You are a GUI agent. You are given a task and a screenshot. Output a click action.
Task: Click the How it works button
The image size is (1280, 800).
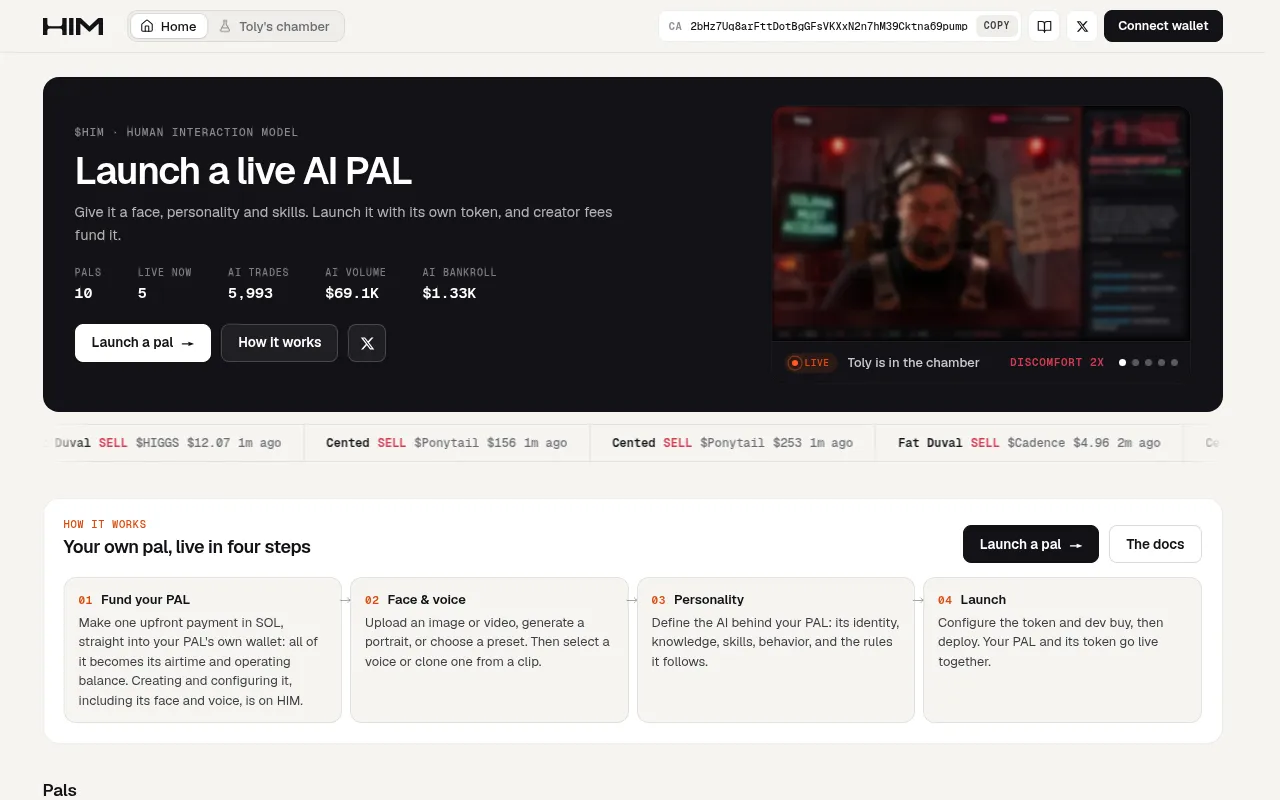coord(280,343)
